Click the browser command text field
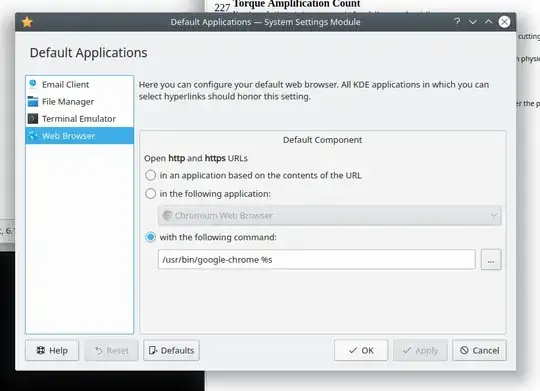Viewport: 540px width, 391px height. tap(316, 259)
